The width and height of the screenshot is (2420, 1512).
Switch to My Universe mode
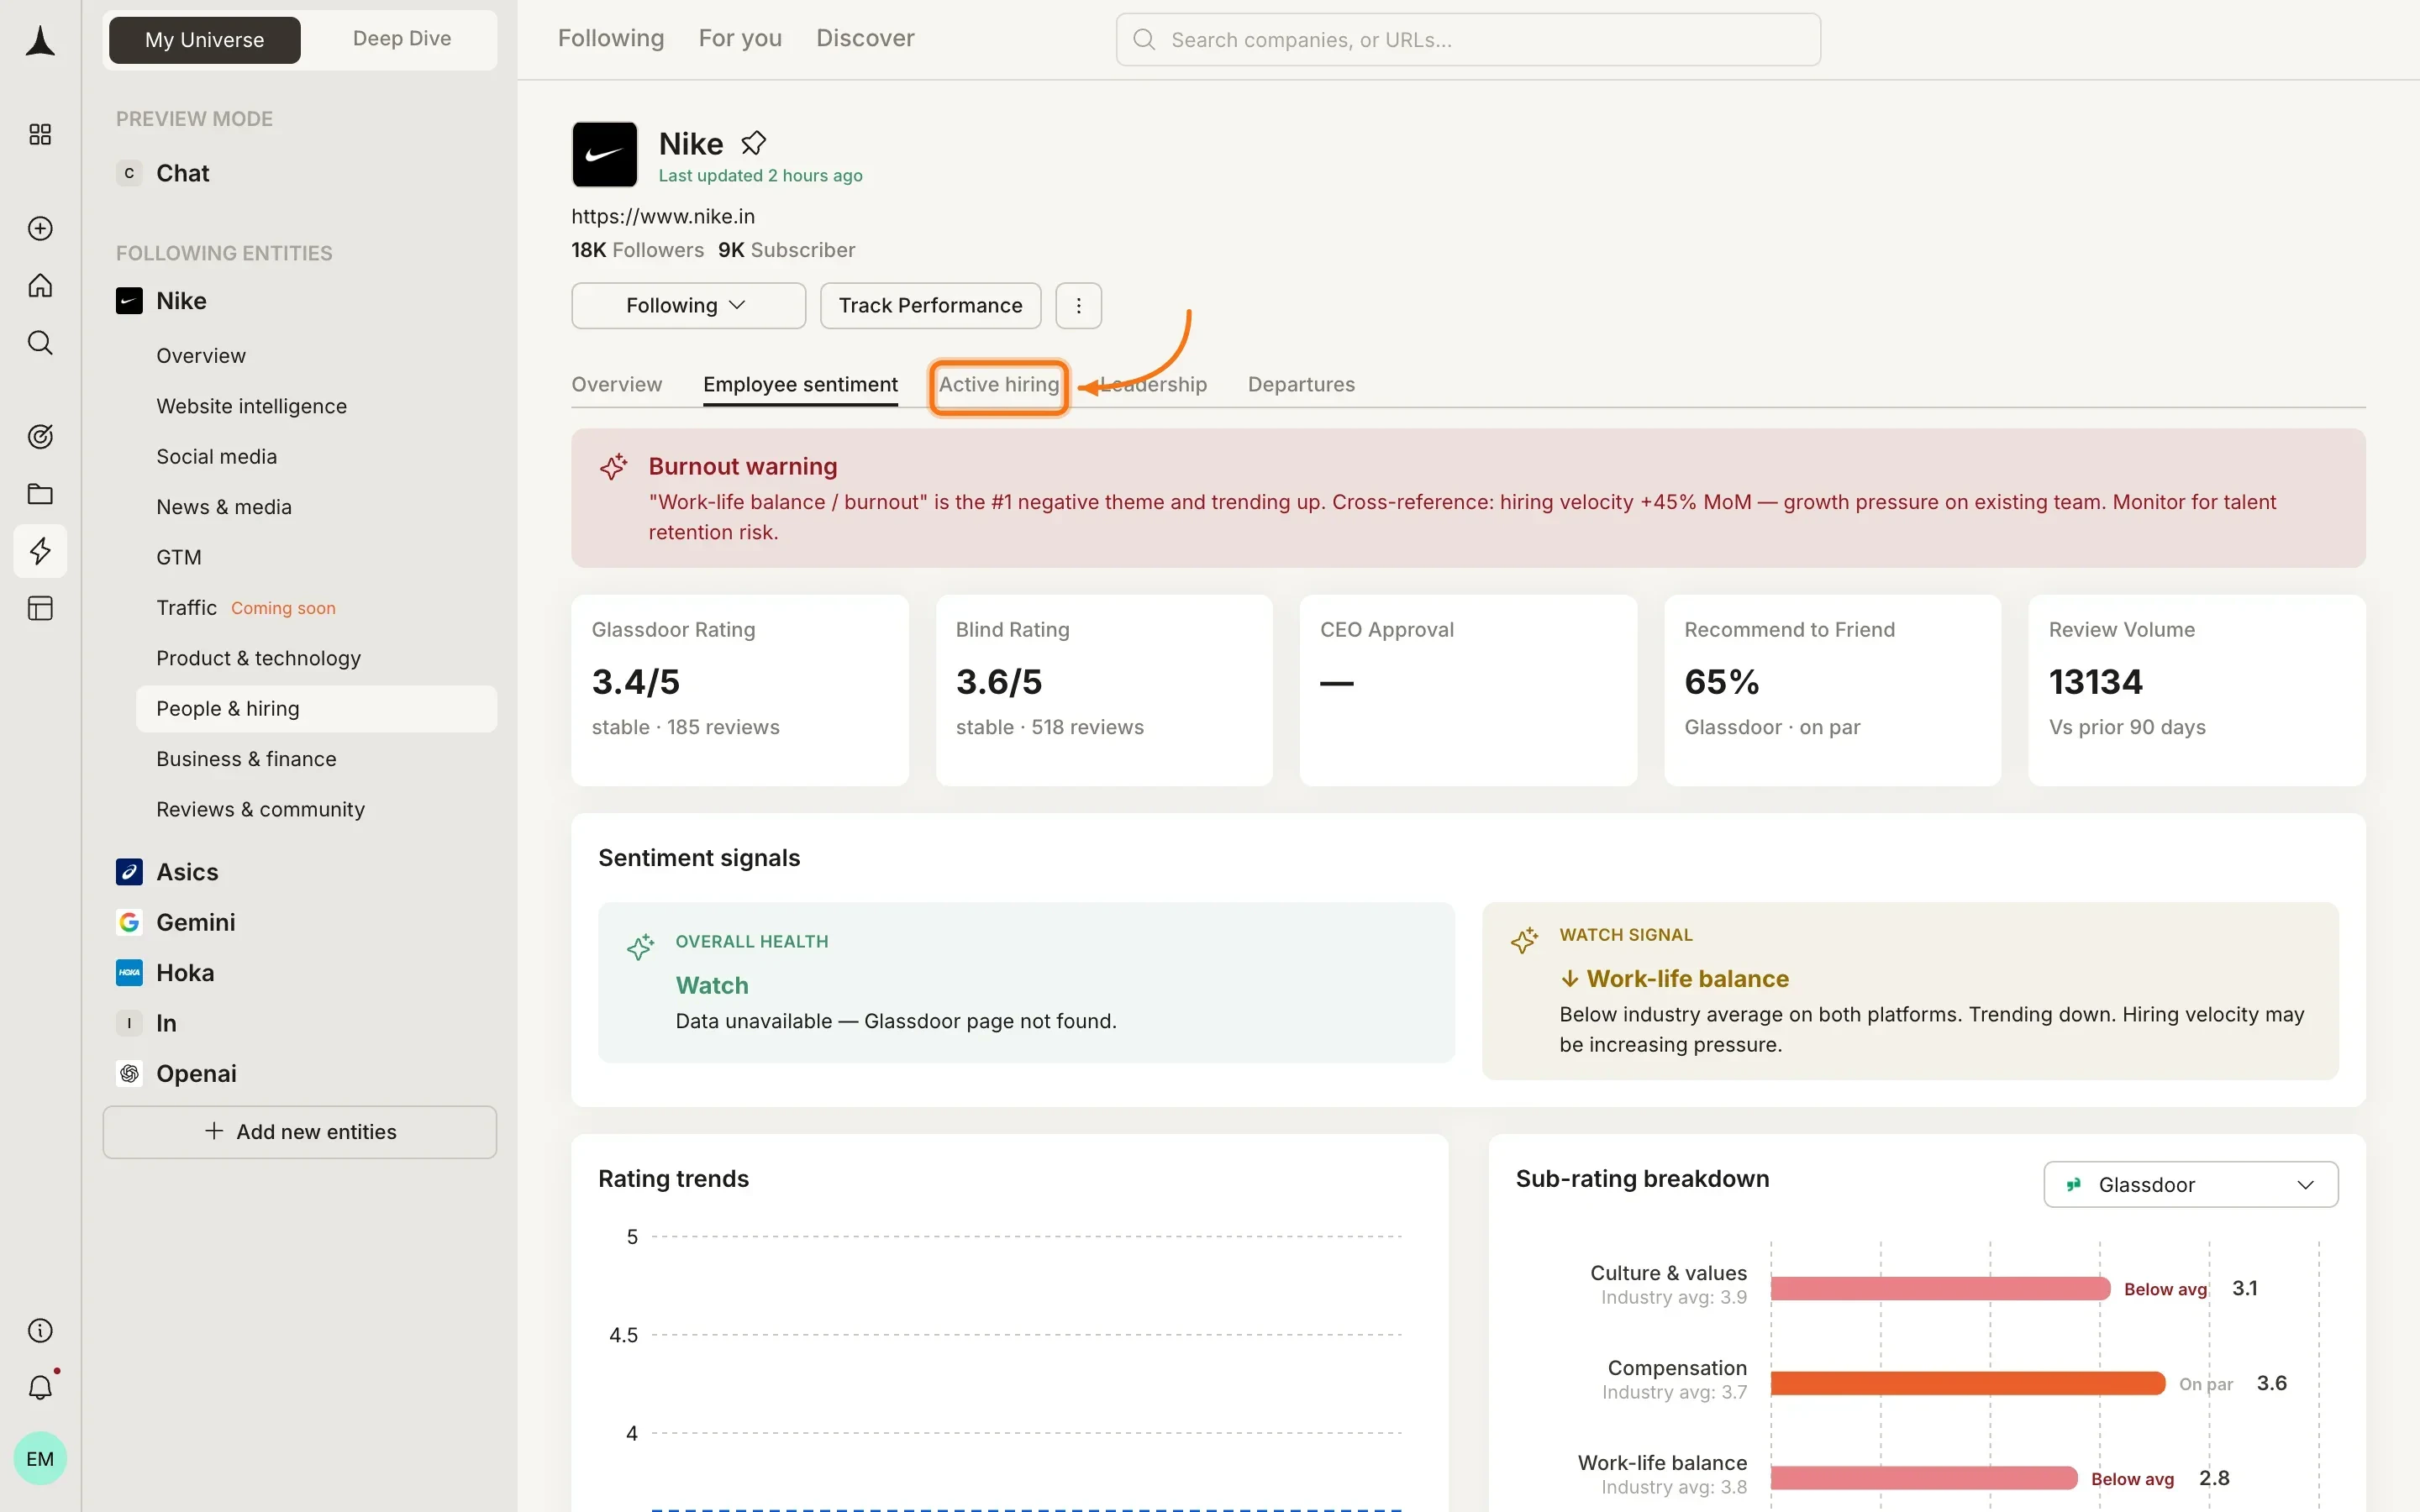coord(205,40)
